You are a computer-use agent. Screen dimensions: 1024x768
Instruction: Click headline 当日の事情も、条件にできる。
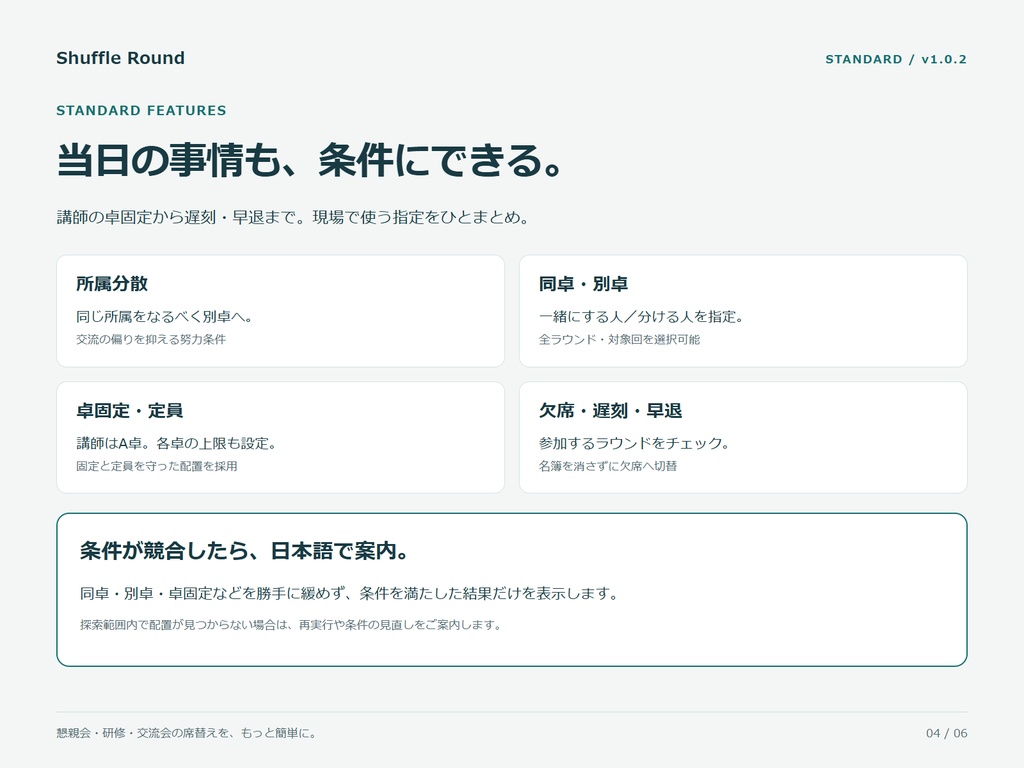310,160
